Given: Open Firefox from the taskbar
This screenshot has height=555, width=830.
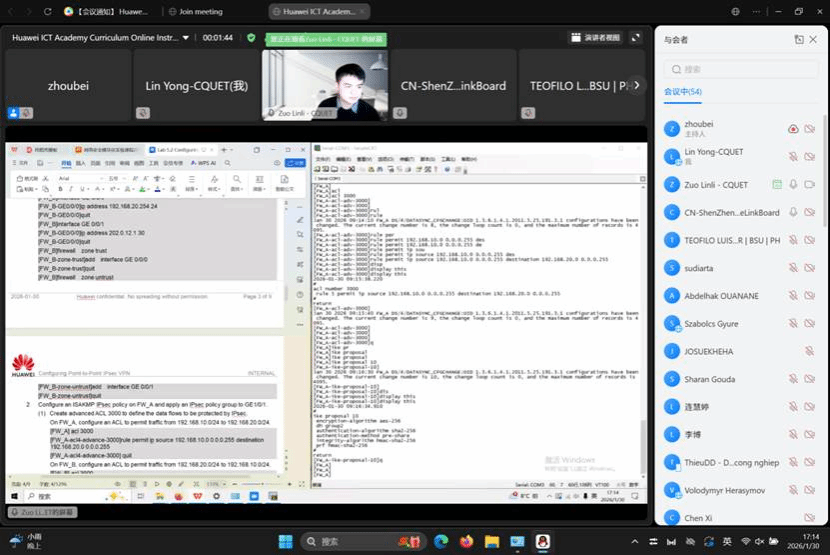Looking at the screenshot, I should point(466,541).
